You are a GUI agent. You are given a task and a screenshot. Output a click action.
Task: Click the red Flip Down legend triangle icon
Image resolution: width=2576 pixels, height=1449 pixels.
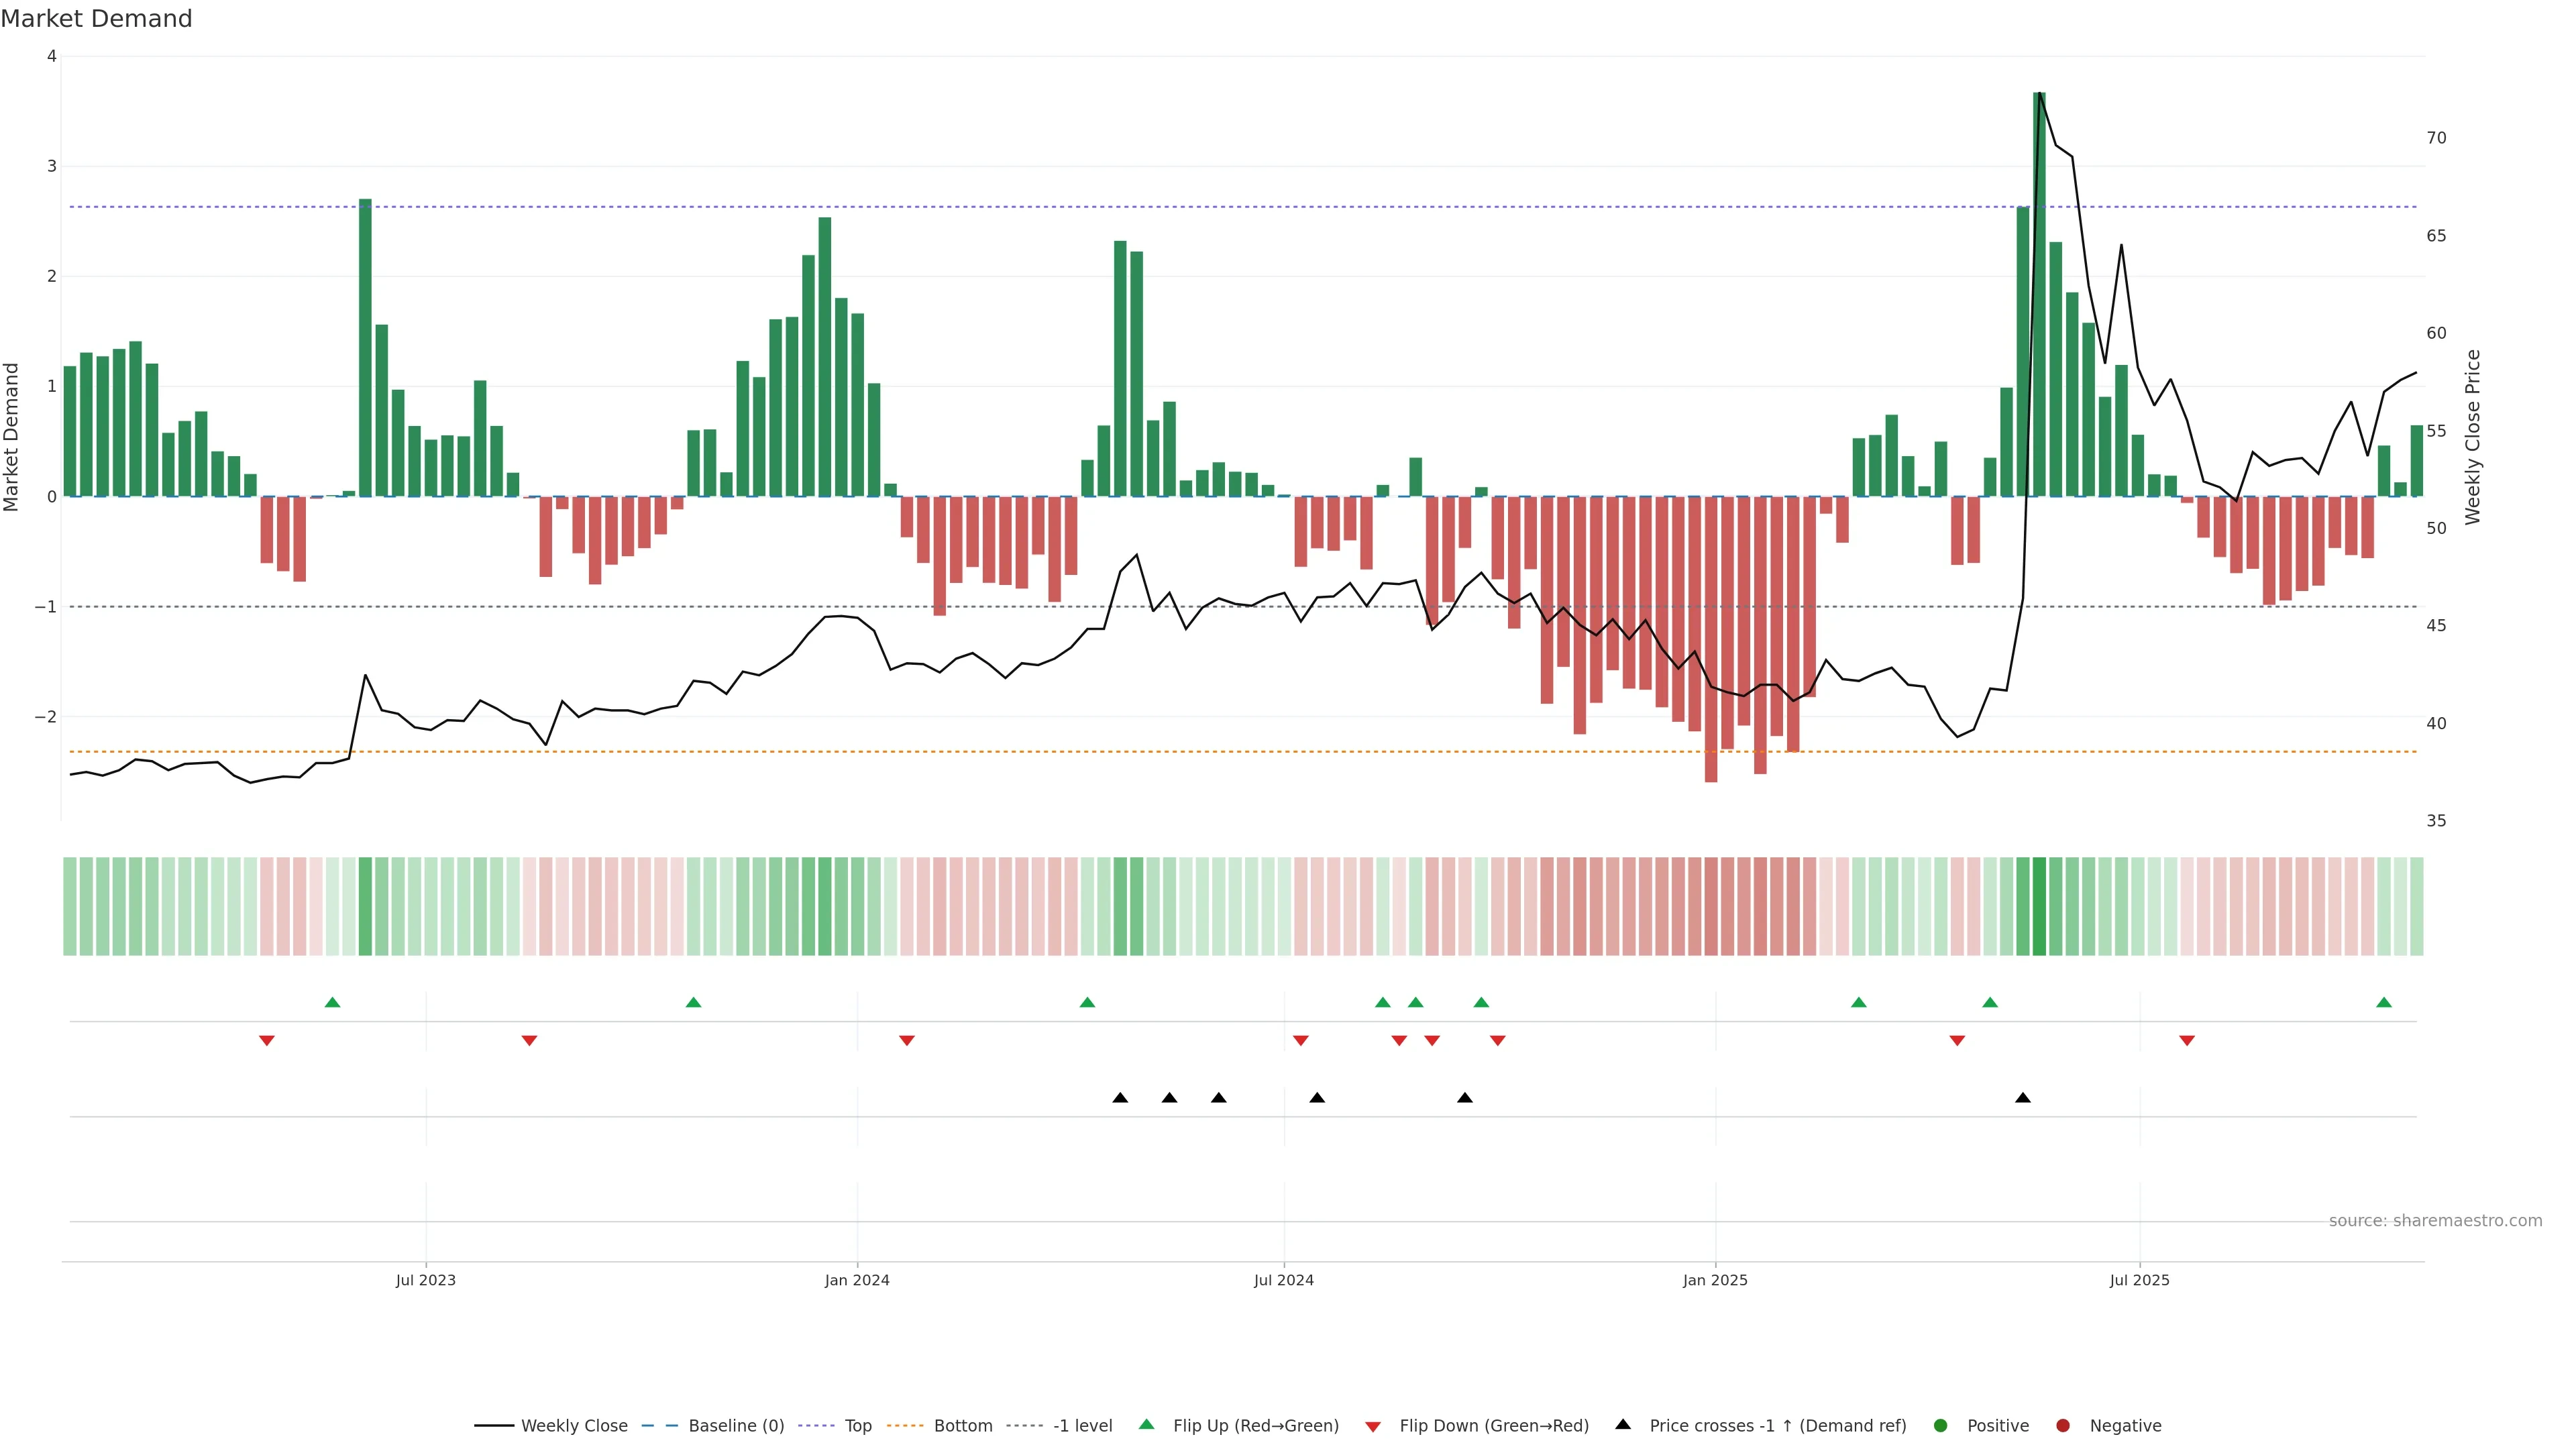1373,1426
